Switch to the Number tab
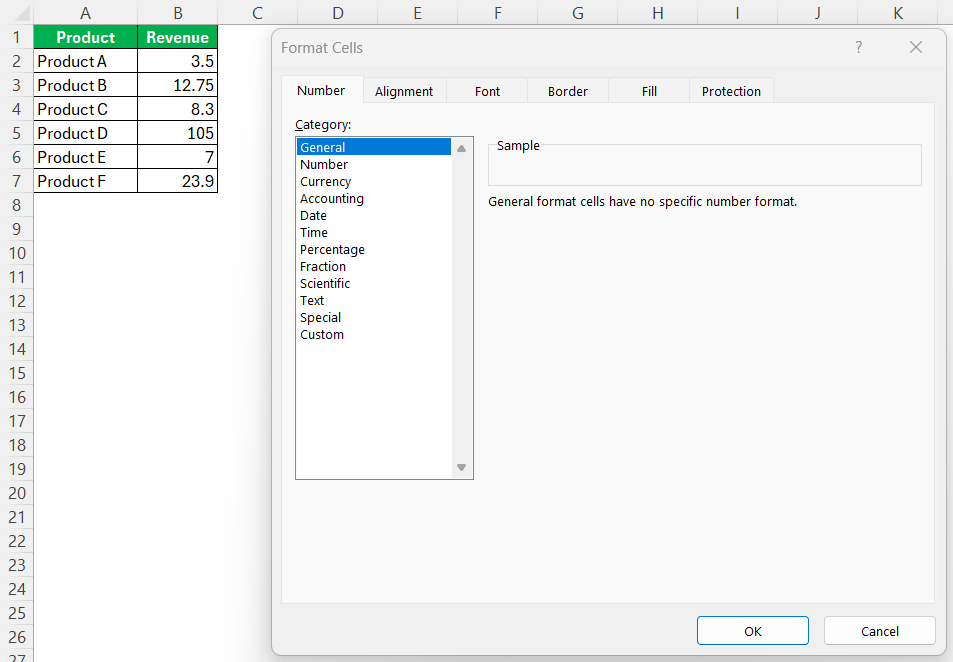 322,91
